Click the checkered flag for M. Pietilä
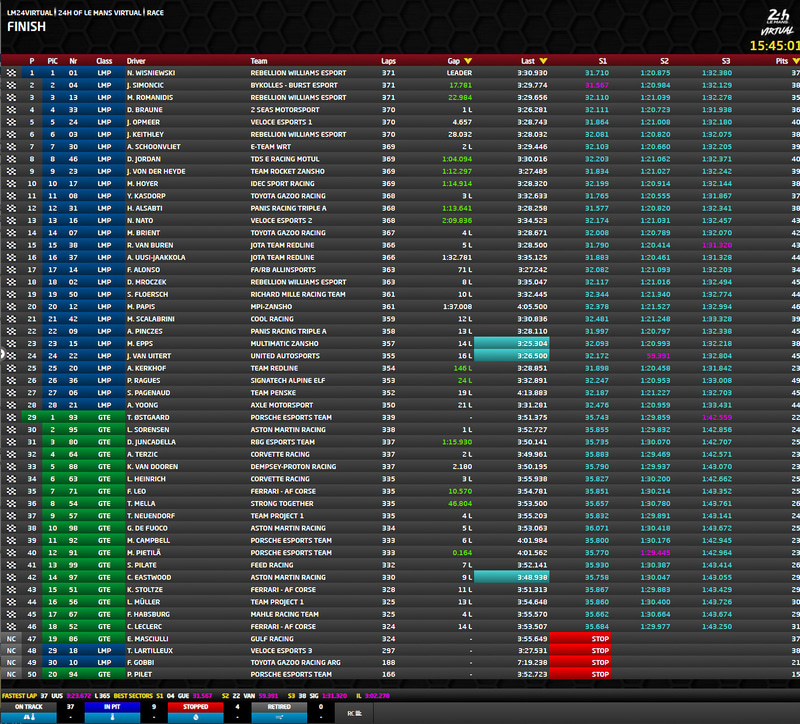Viewport: 800px width, 724px height. (11, 553)
